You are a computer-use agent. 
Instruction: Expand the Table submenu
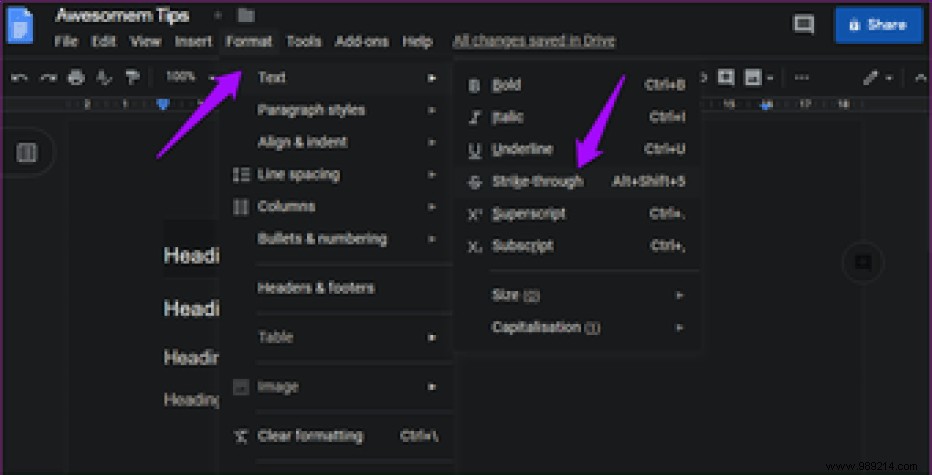(x=336, y=337)
